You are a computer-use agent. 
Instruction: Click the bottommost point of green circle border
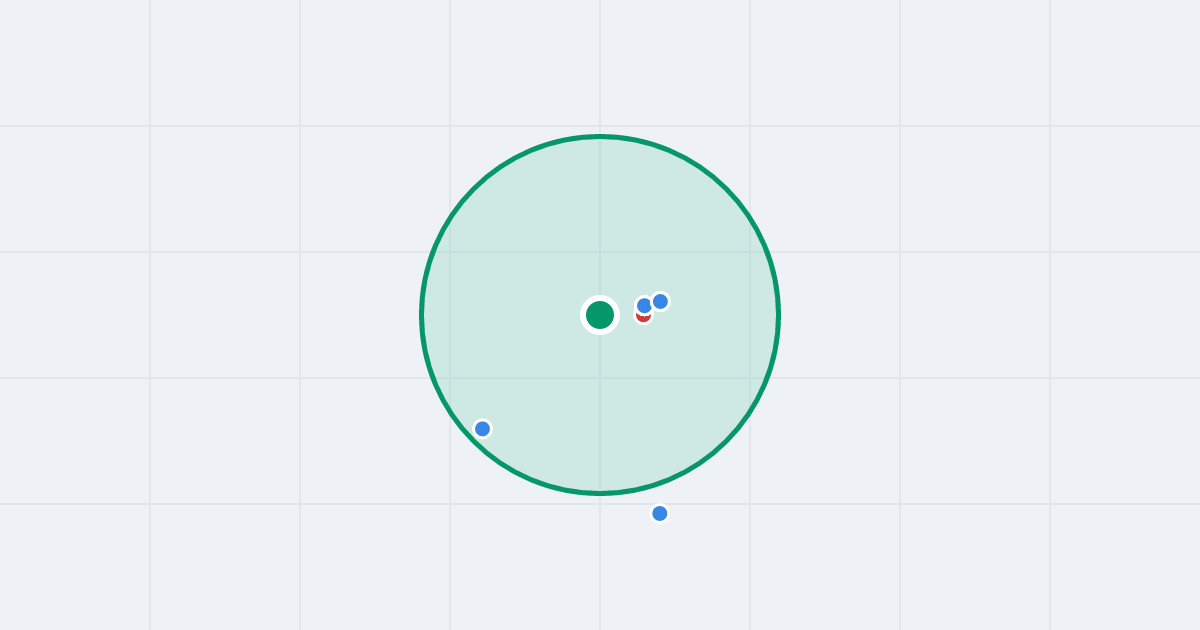click(x=600, y=493)
